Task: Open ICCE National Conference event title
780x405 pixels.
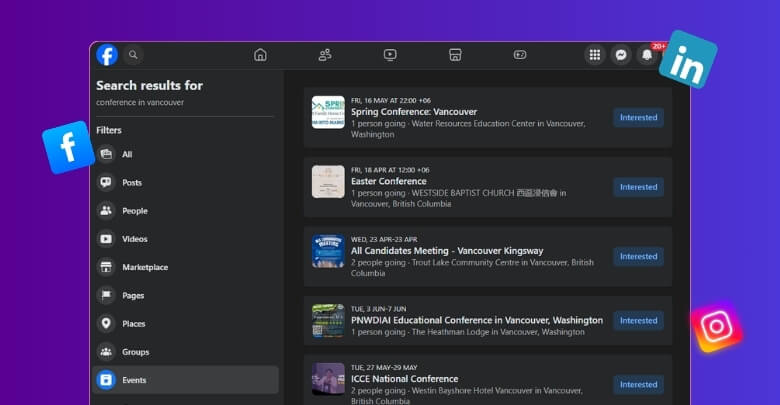Action: click(x=404, y=379)
